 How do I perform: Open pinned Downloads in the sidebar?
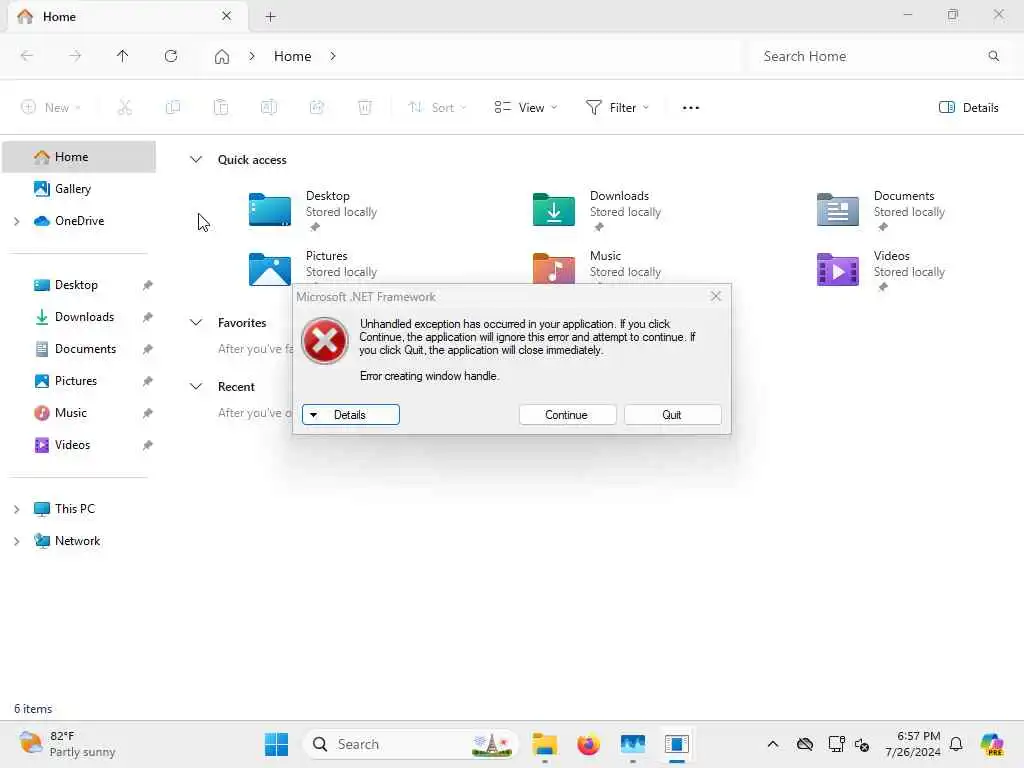point(84,317)
